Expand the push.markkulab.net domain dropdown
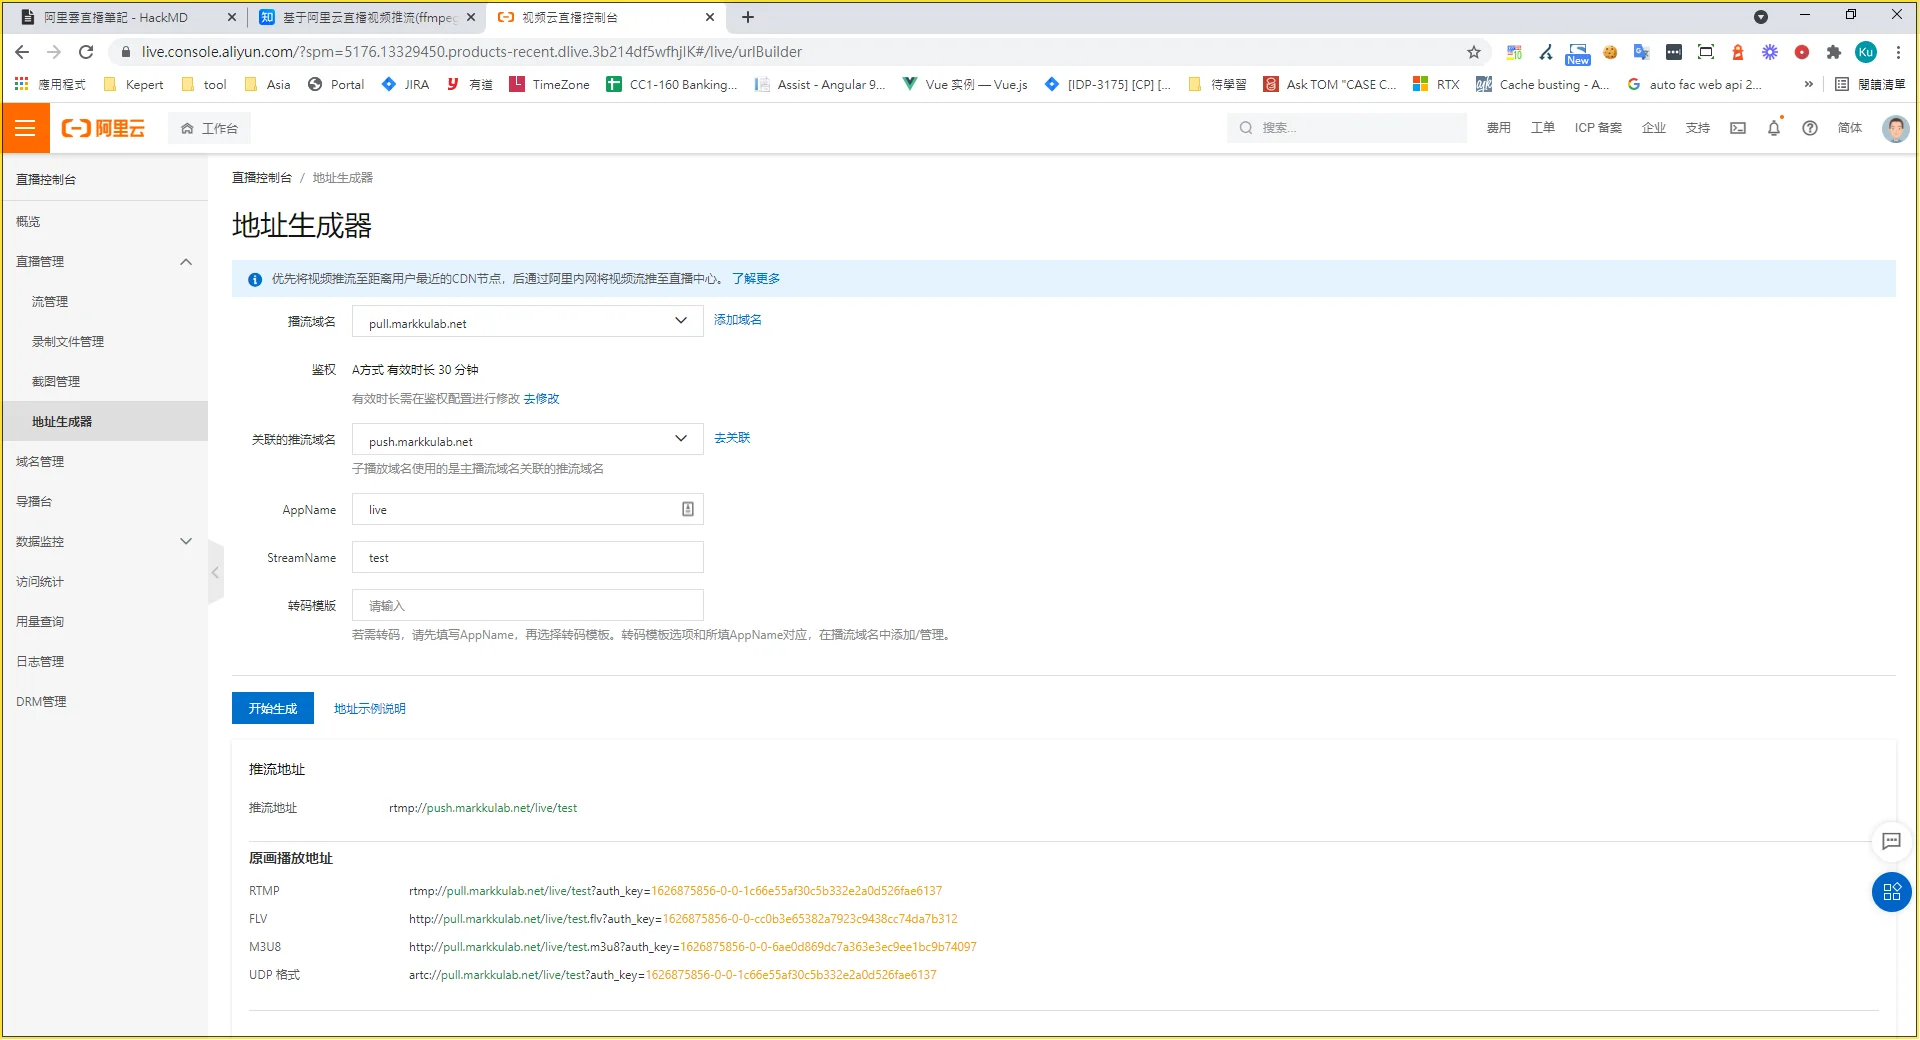This screenshot has height=1040, width=1920. [680, 439]
